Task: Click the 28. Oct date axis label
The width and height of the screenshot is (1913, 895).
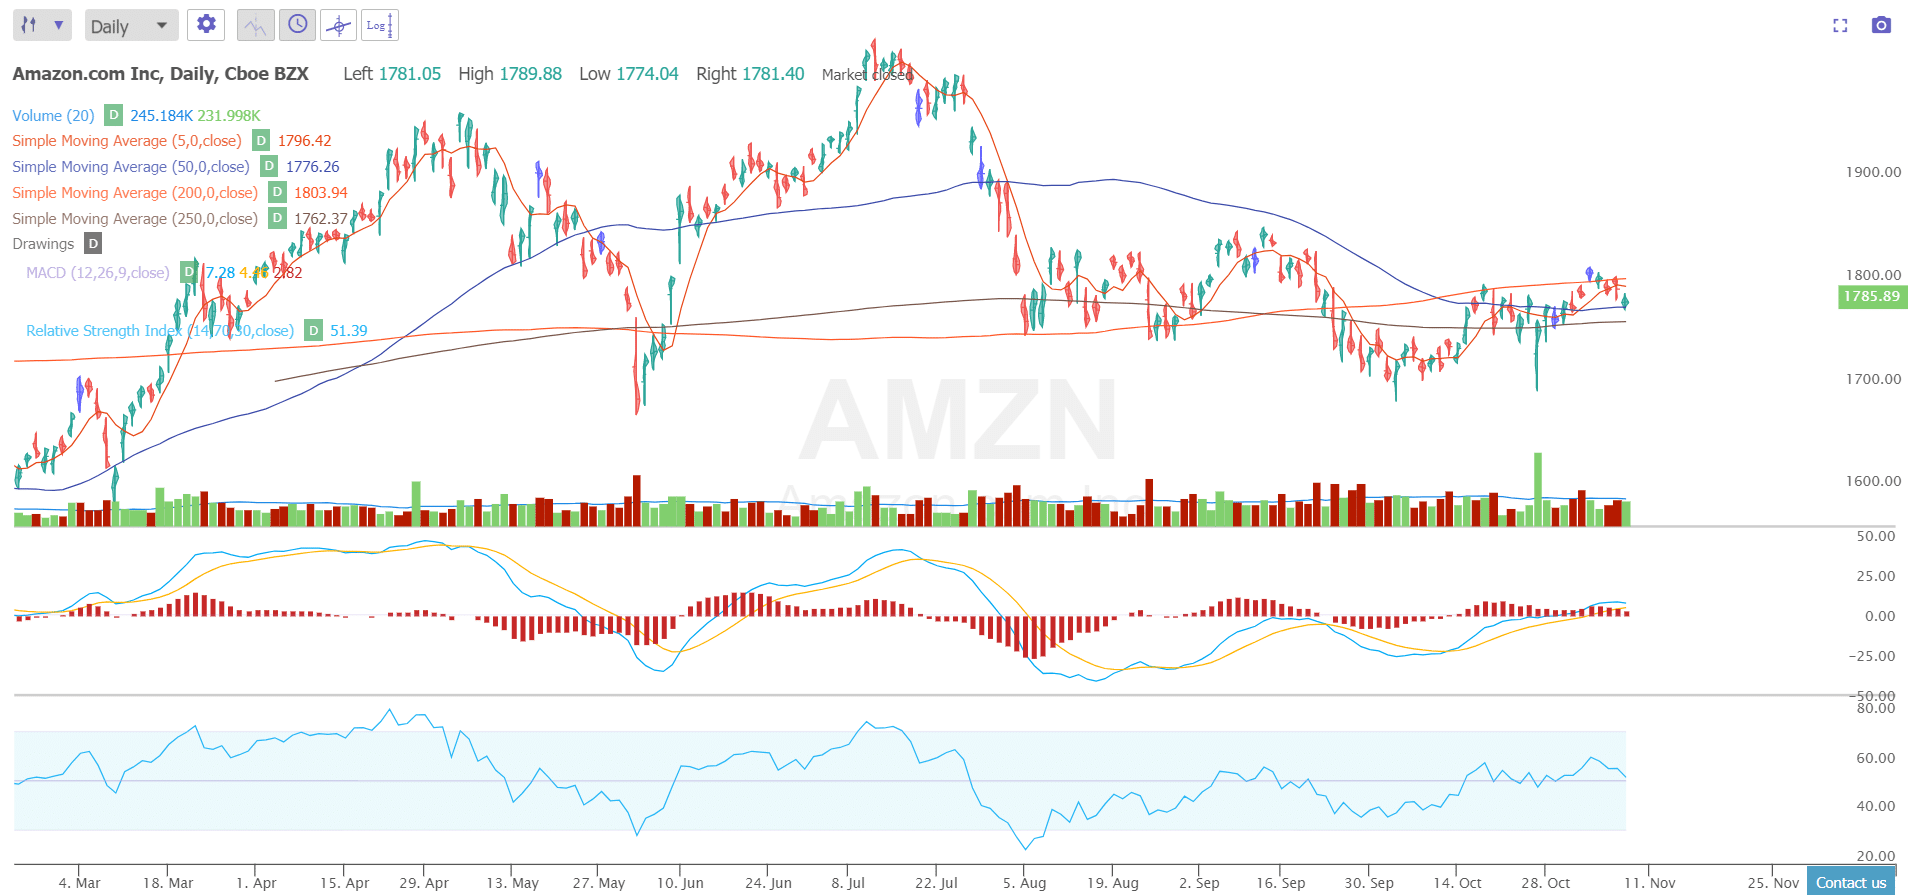Action: click(1546, 883)
